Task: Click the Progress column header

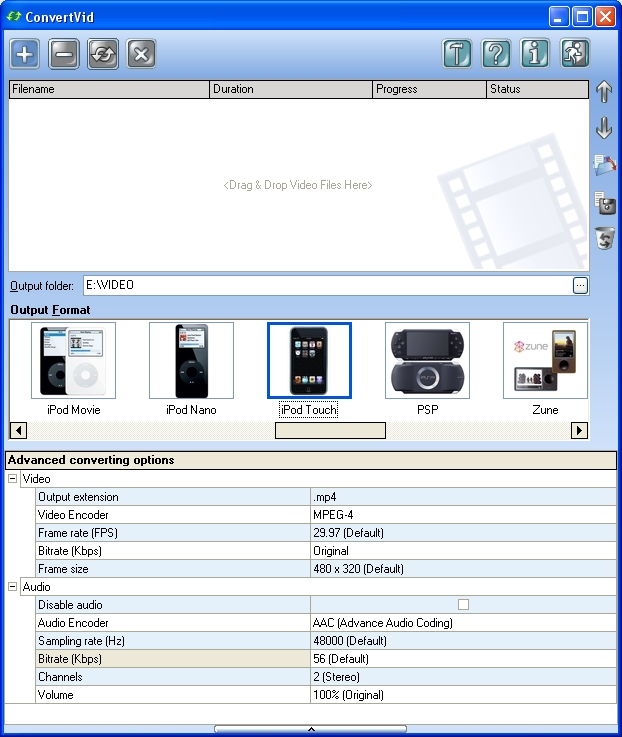Action: tap(429, 89)
